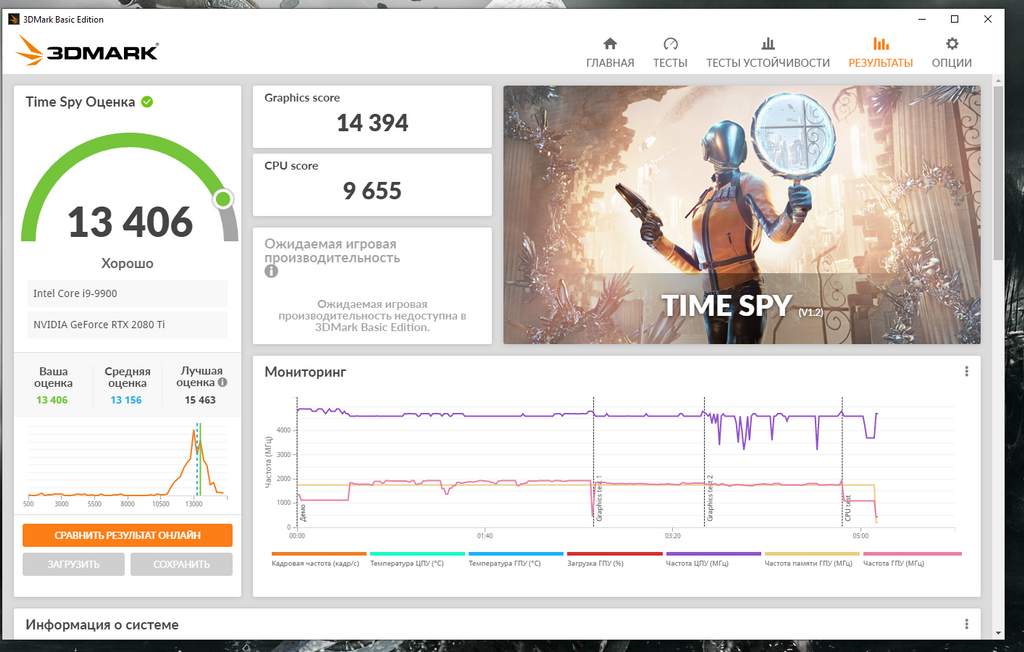This screenshot has width=1024, height=652.
Task: Click the Загрузить button
Action: coord(73,564)
